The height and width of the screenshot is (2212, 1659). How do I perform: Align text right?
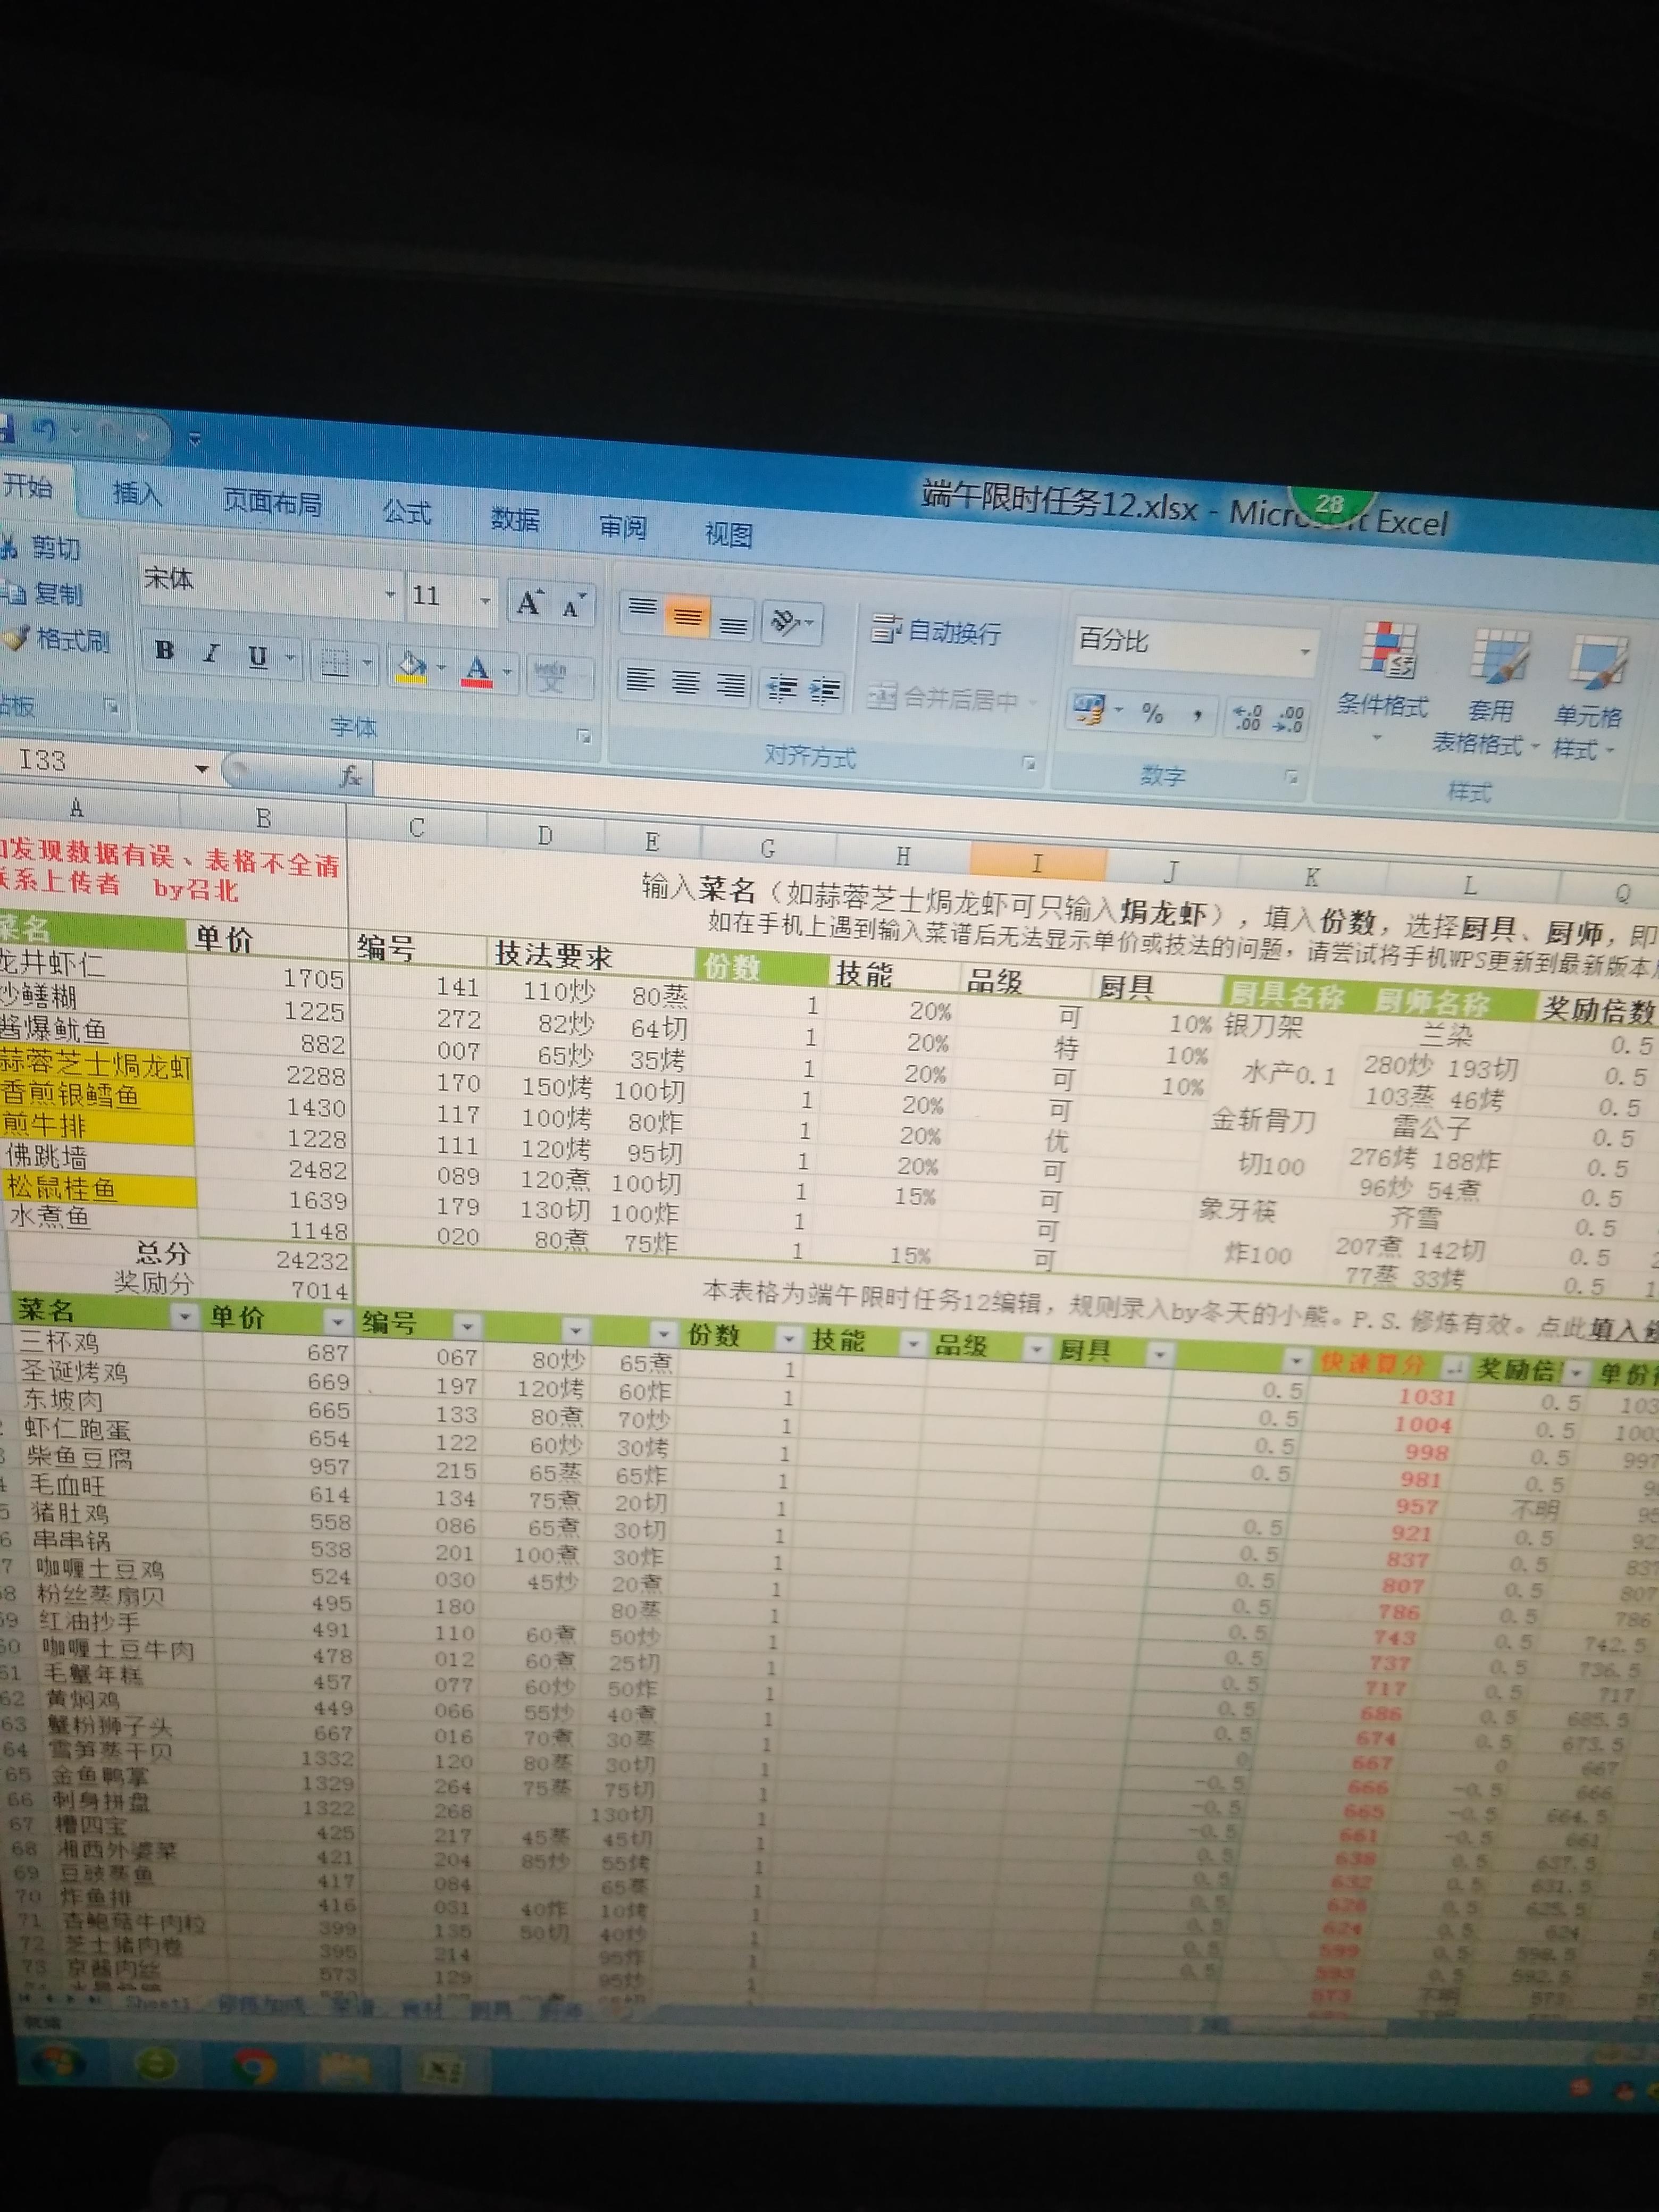[731, 686]
